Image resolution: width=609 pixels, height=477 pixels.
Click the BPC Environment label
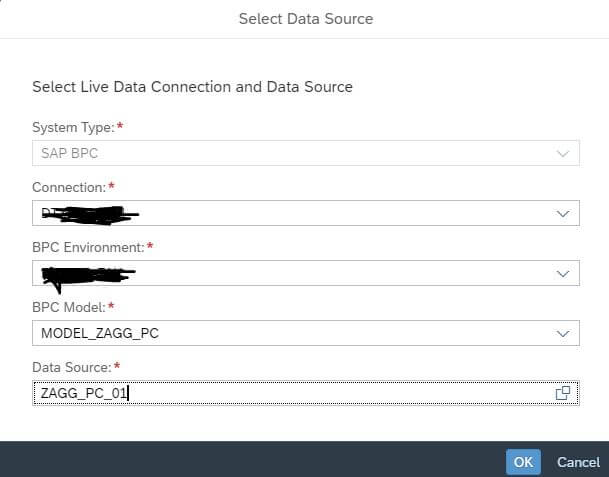tap(89, 247)
